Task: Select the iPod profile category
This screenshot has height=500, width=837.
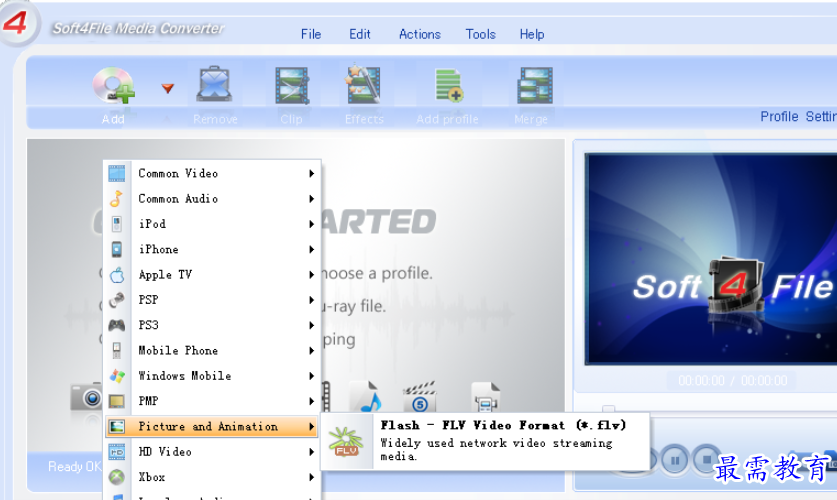Action: (x=212, y=224)
